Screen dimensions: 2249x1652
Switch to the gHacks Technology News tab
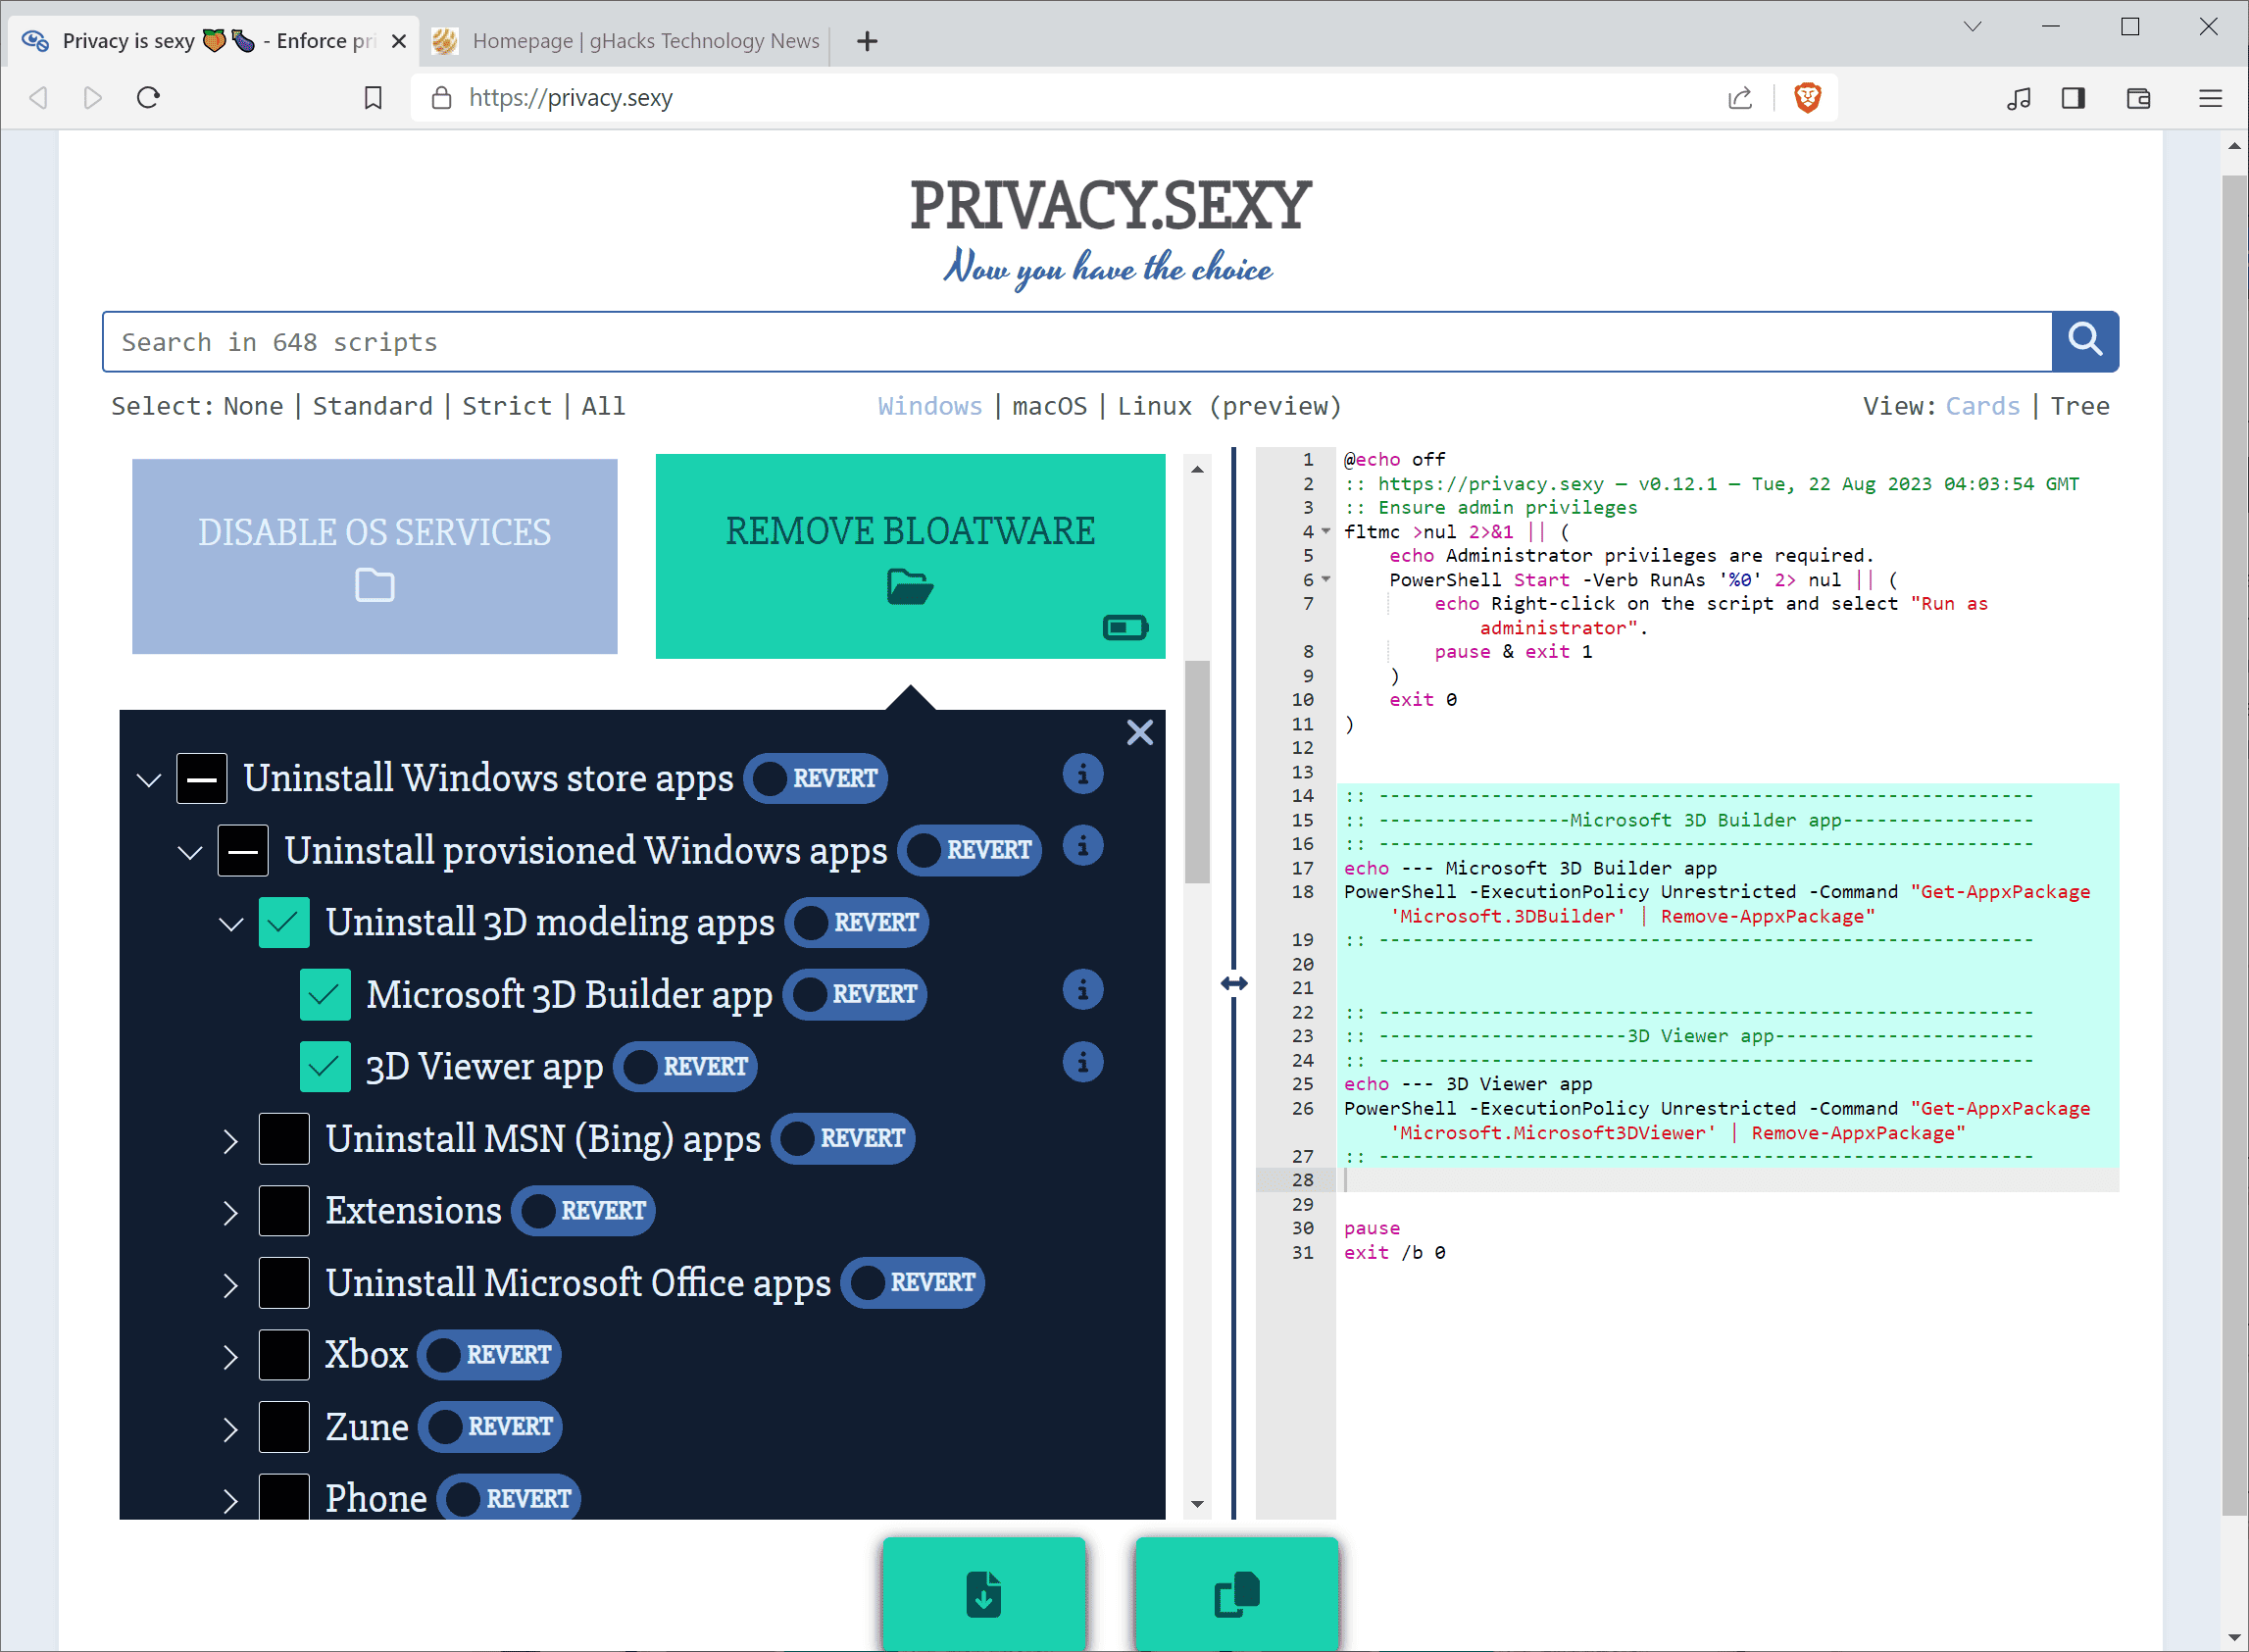(630, 41)
